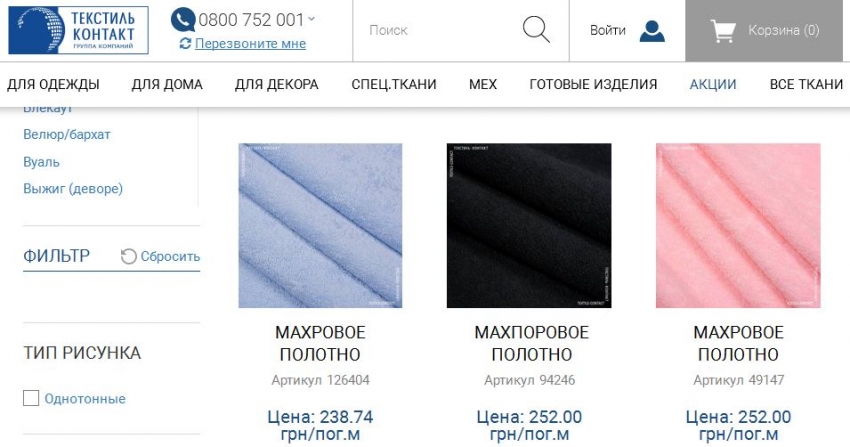Image resolution: width=850 pixels, height=447 pixels.
Task: Click the blue phone icon
Action: [183, 20]
